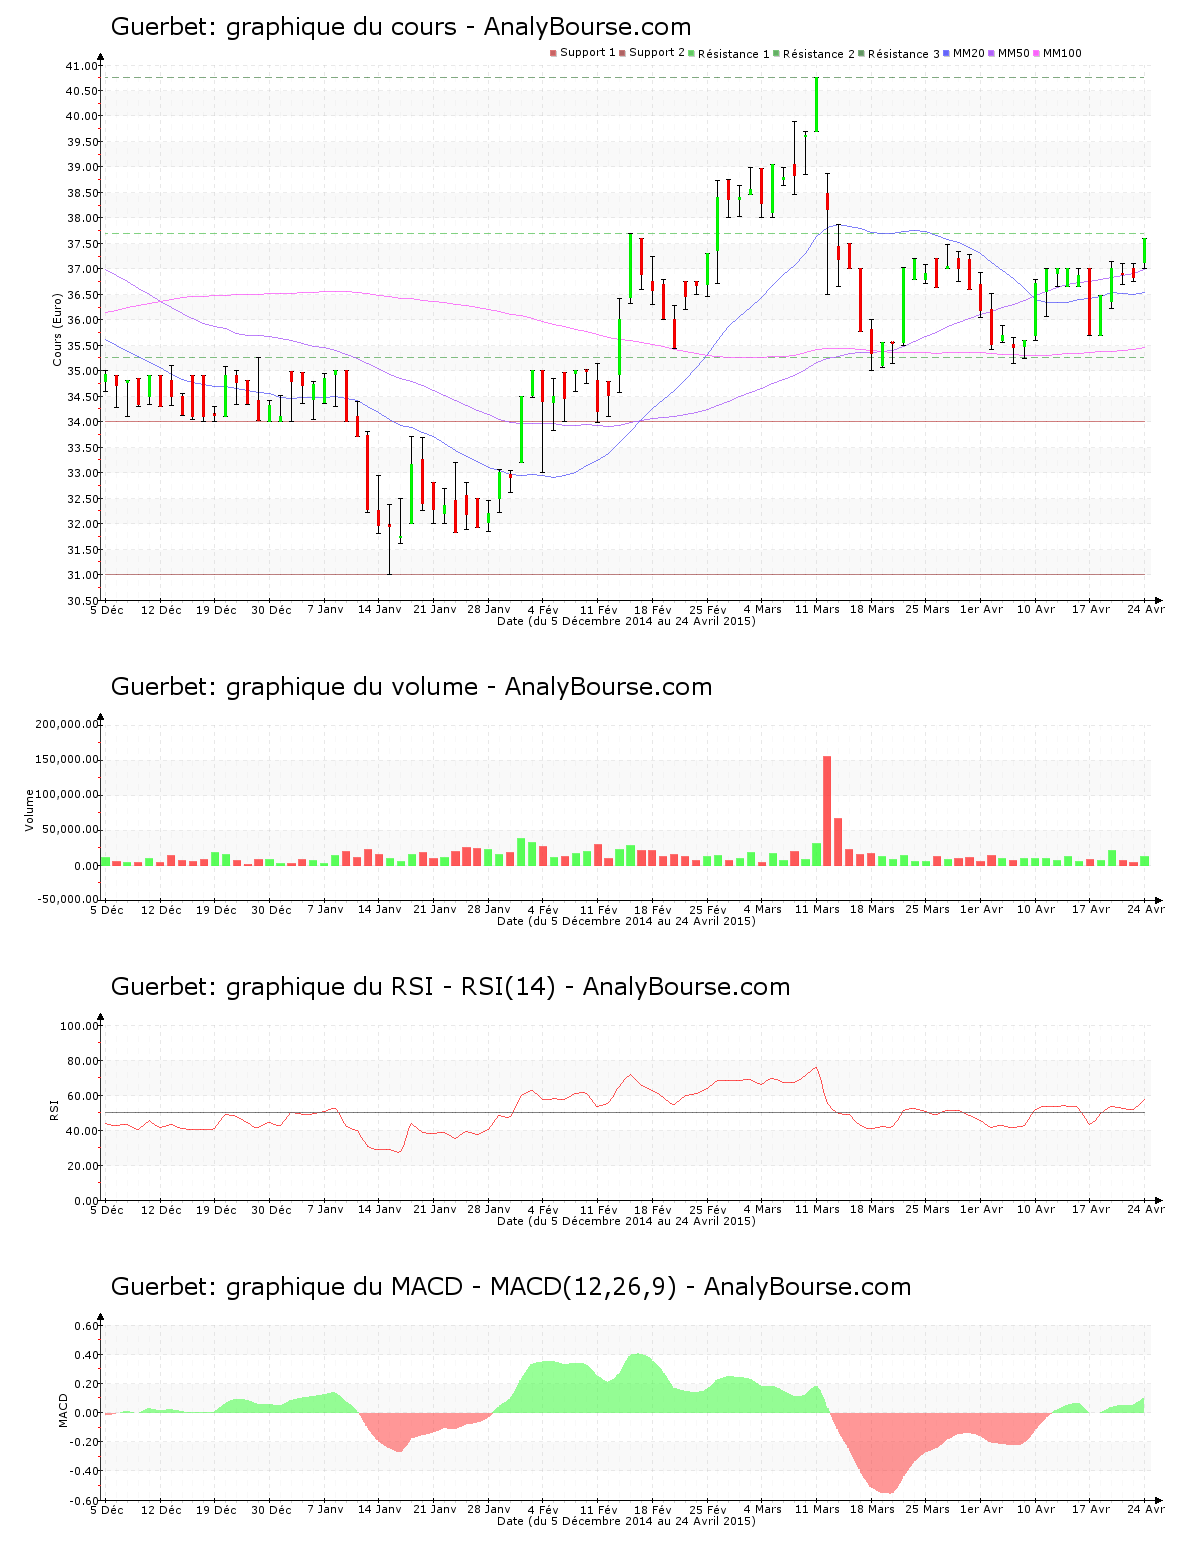Click '18 Mars' date under volume chart

(872, 909)
